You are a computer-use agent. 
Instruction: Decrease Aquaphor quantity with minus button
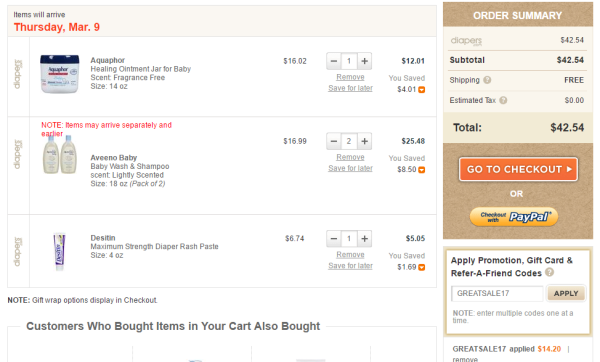(x=334, y=61)
